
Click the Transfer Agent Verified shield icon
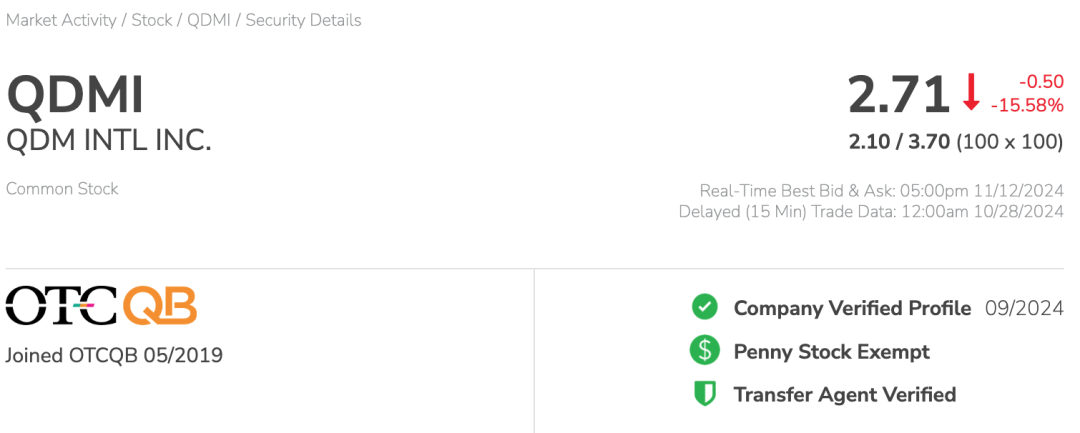(x=705, y=395)
